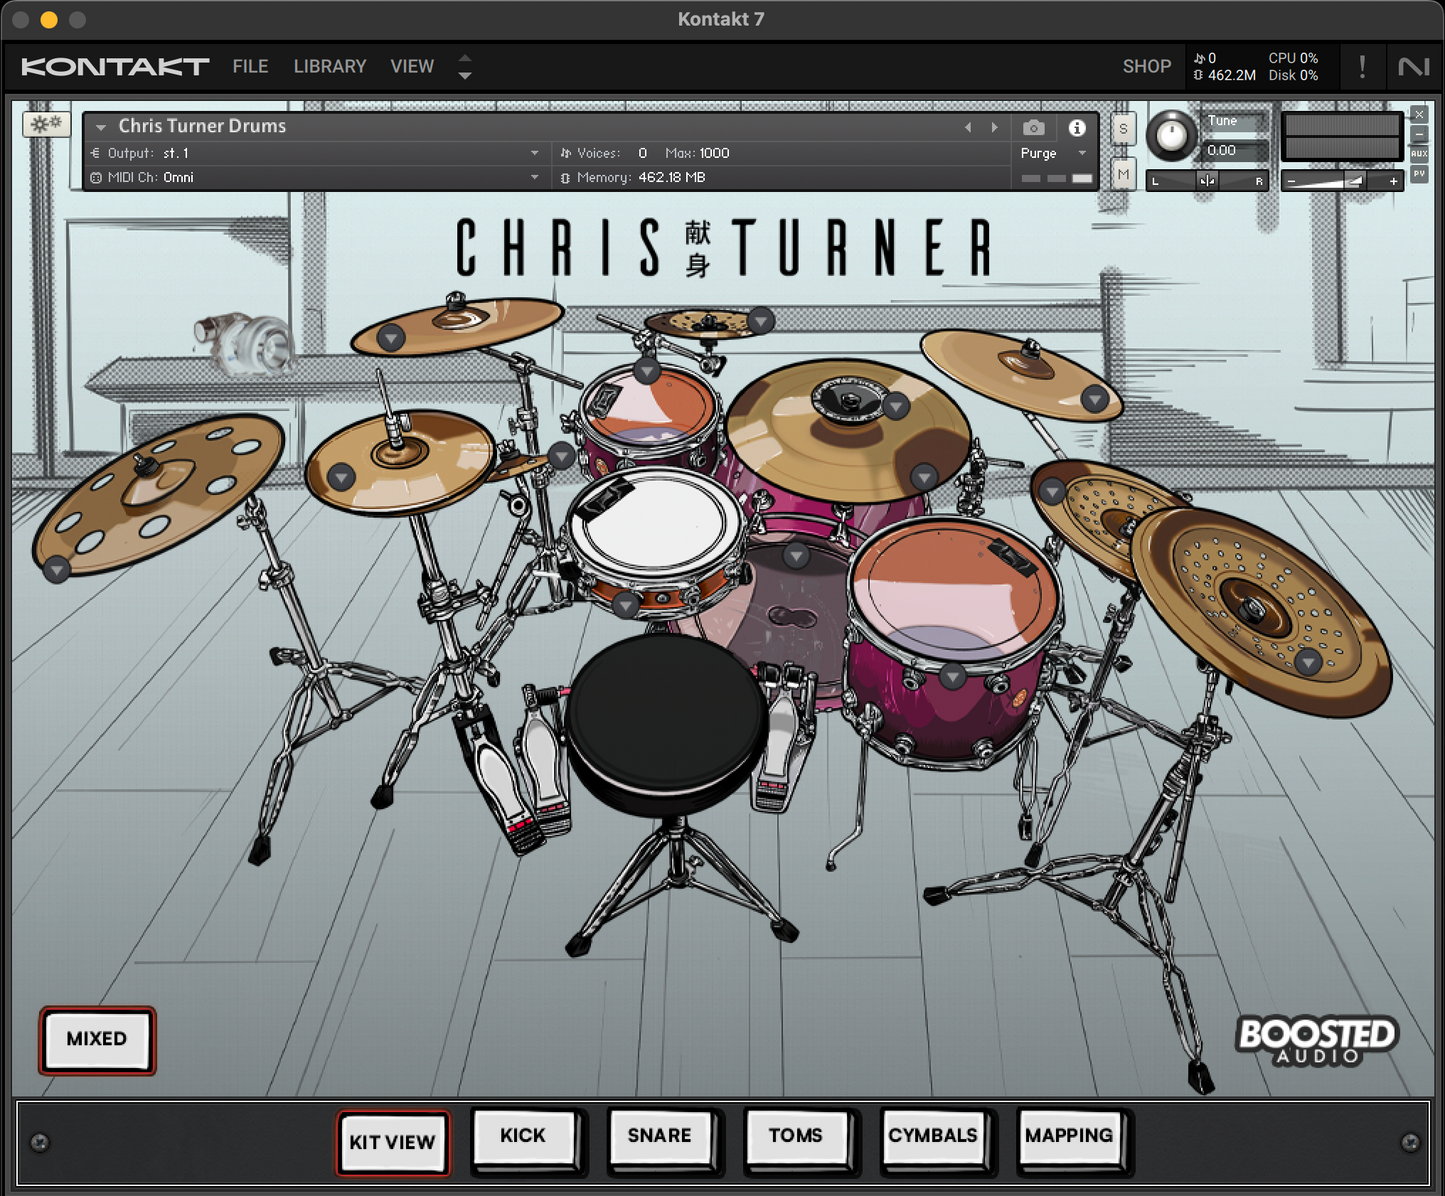The height and width of the screenshot is (1196, 1445).
Task: Open the instrument info icon
Action: (1077, 128)
